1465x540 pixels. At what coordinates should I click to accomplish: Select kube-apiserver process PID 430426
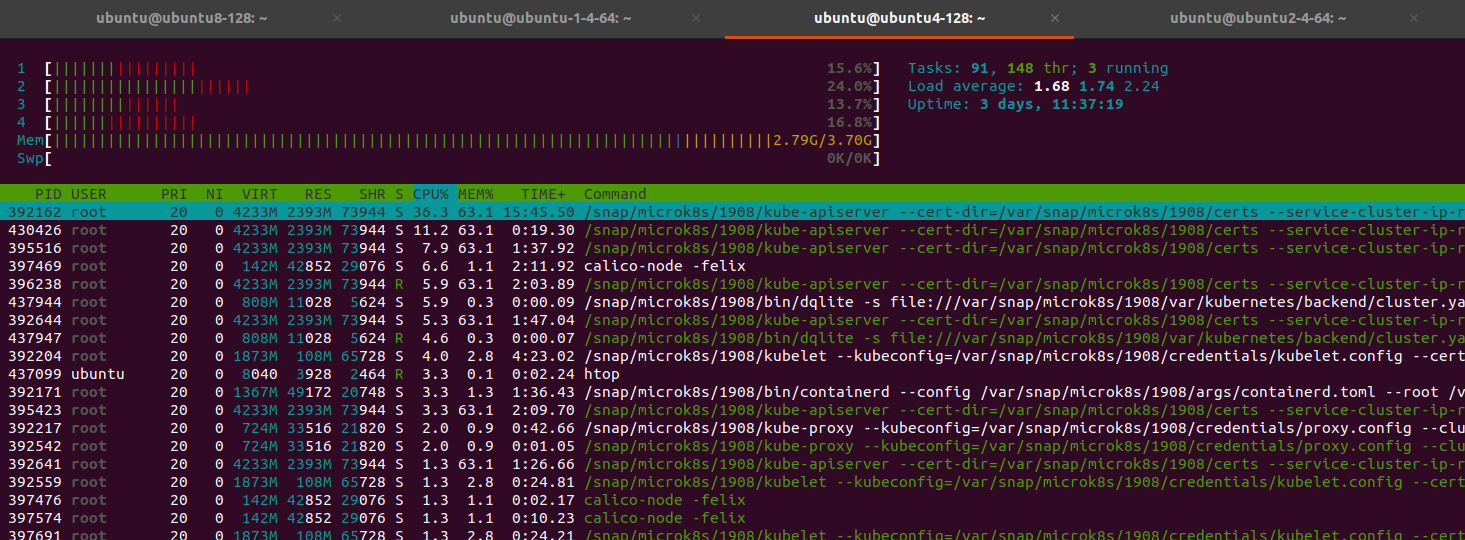pos(732,230)
